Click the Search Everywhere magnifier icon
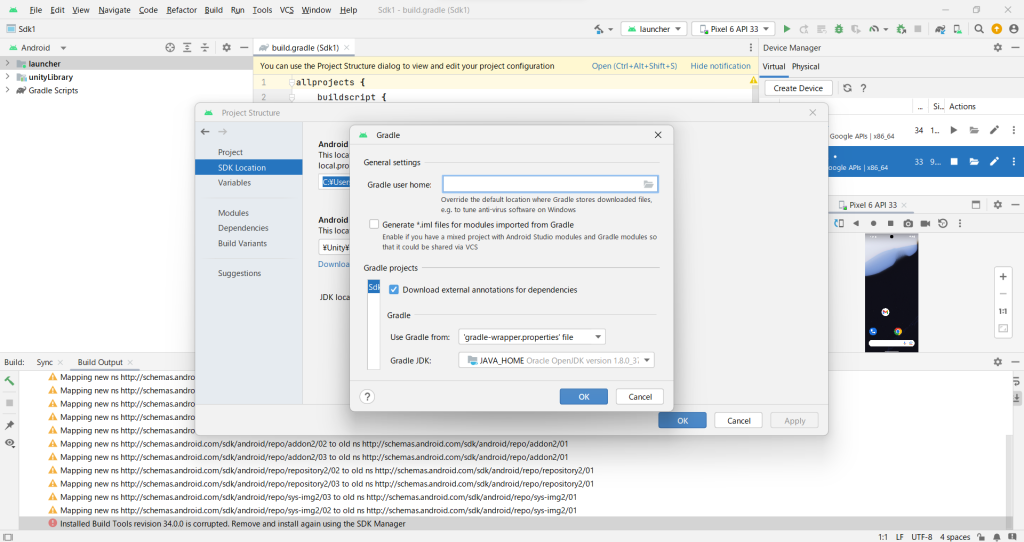Viewport: 1024px width, 542px height. pyautogui.click(x=979, y=29)
